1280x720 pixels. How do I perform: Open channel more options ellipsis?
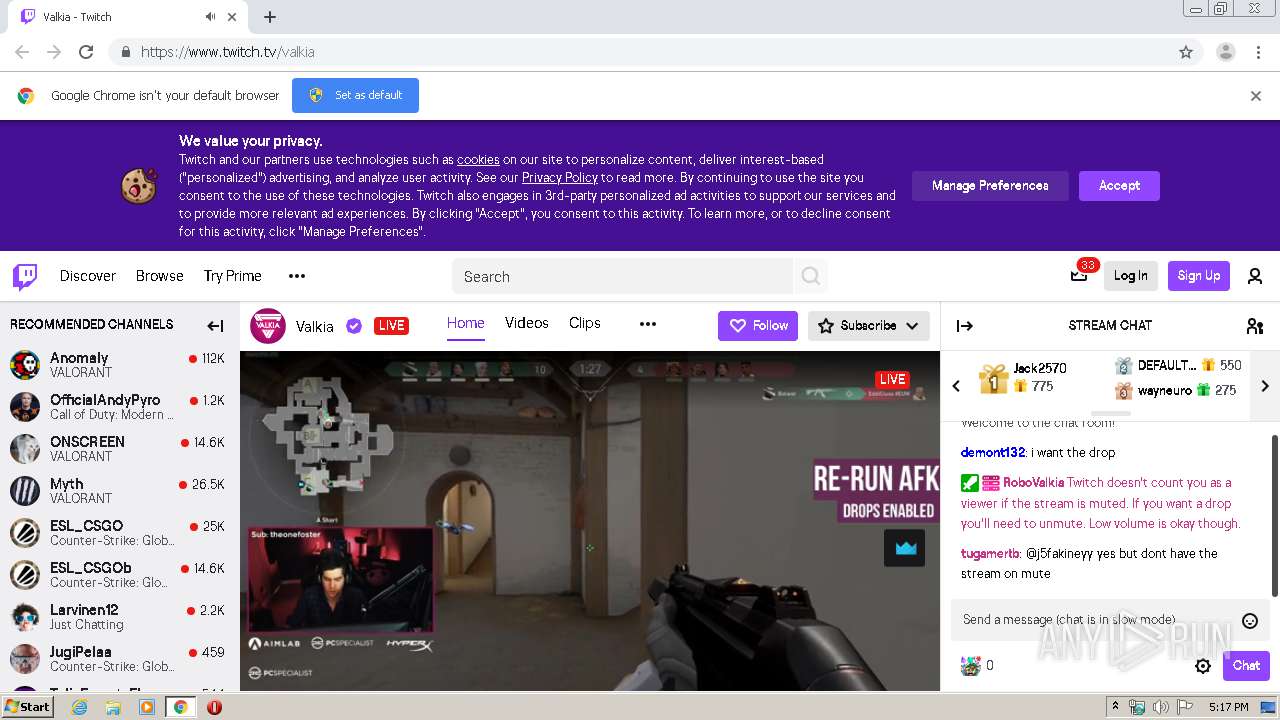point(648,324)
